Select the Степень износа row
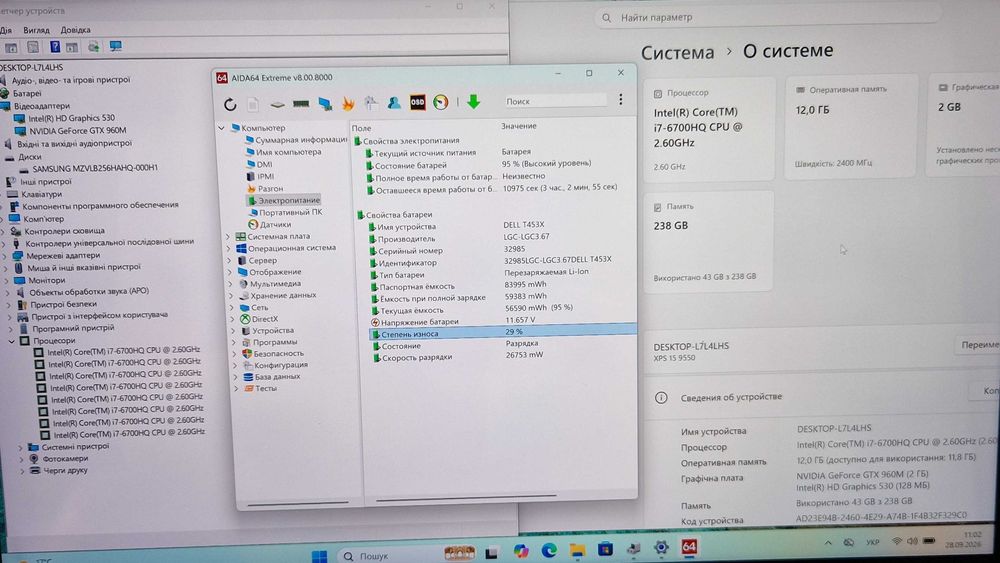 point(503,333)
